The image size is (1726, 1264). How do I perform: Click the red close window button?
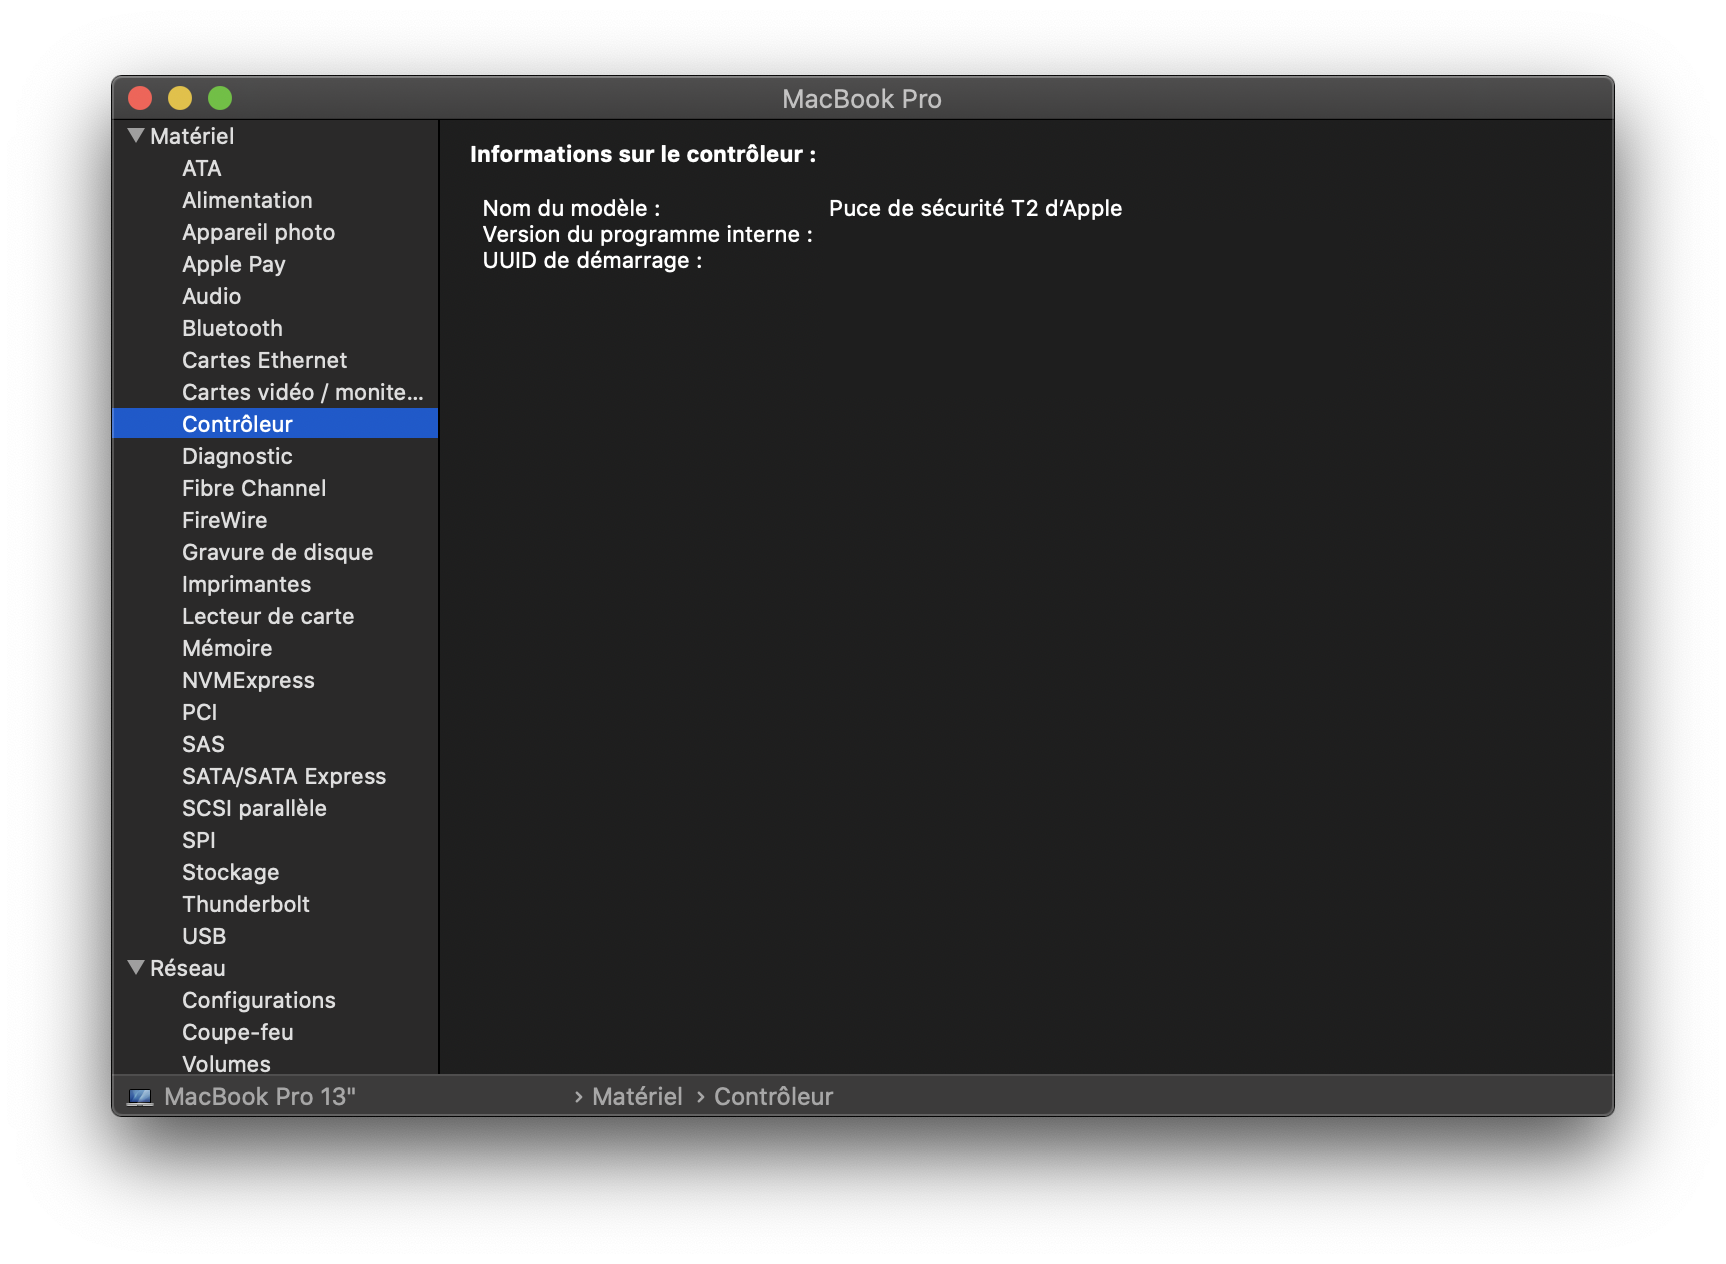click(x=140, y=98)
